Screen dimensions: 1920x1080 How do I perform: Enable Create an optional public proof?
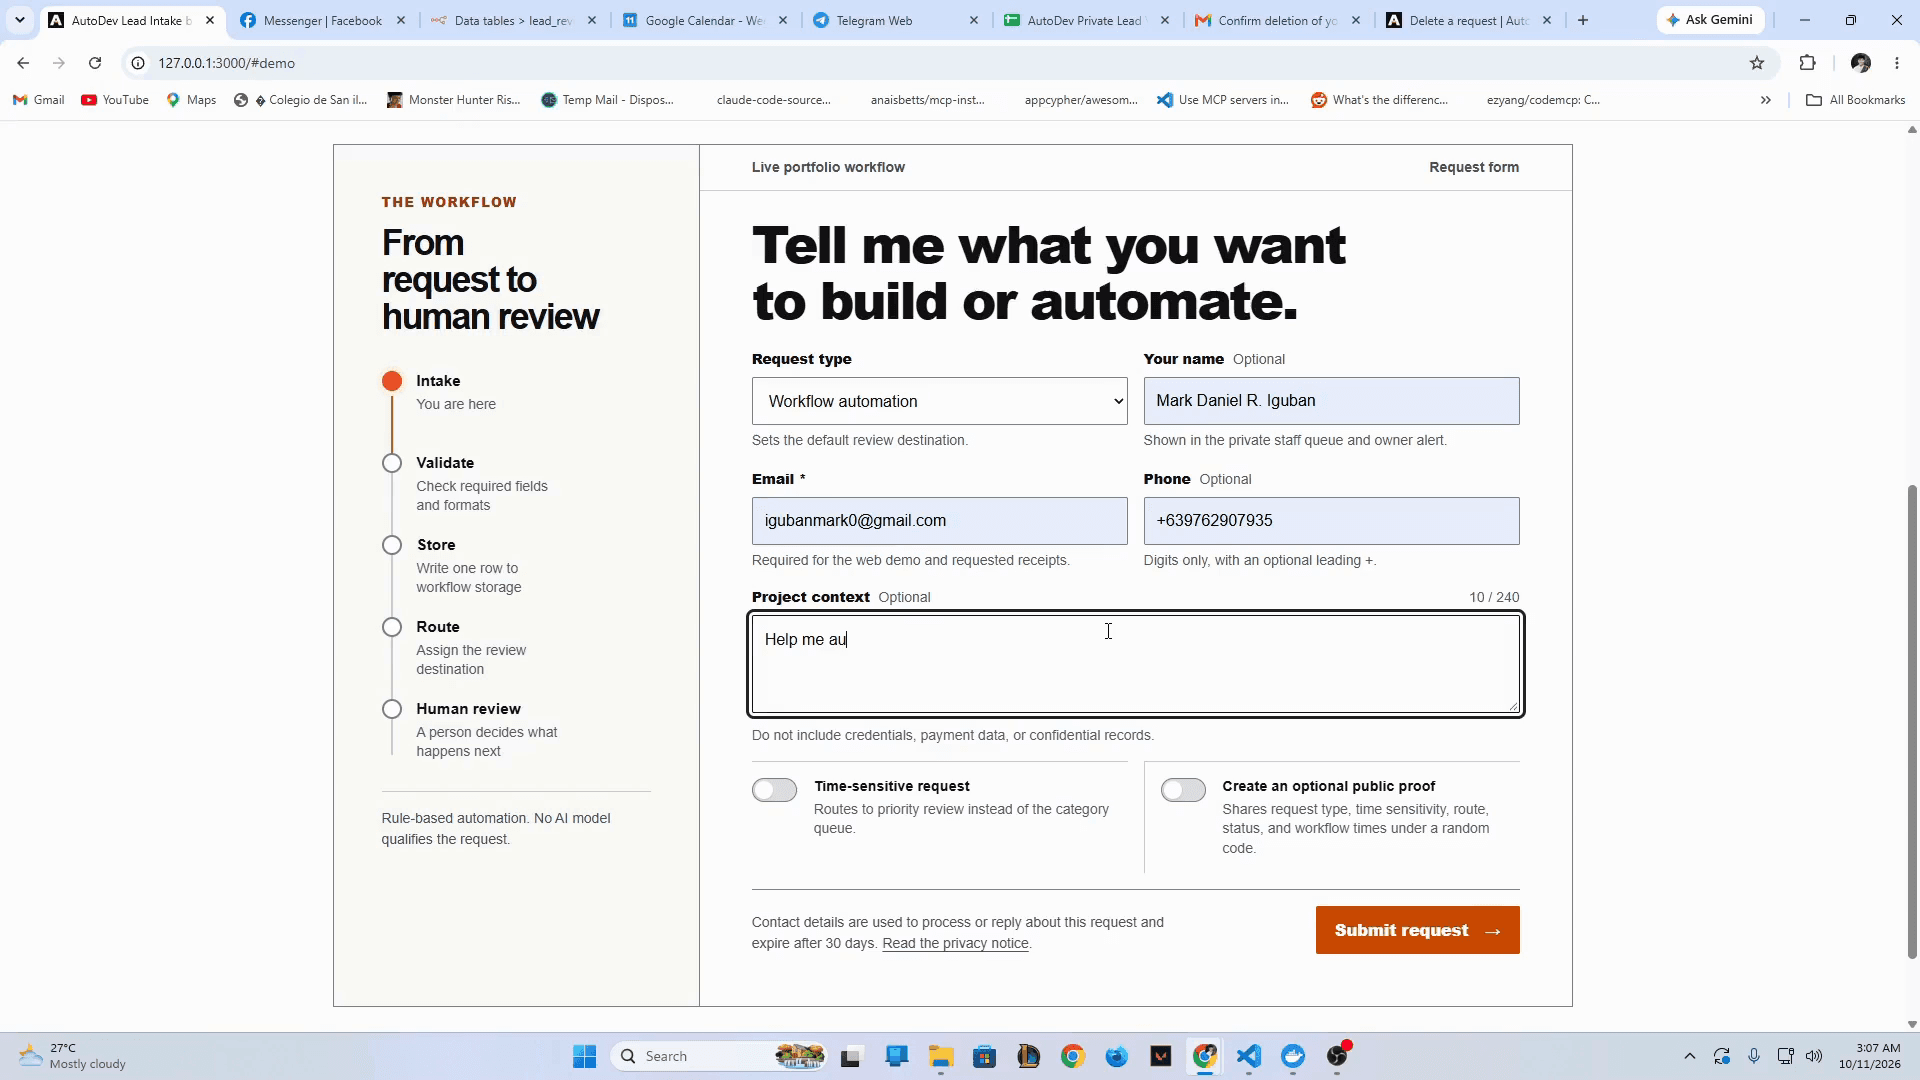(x=1183, y=790)
